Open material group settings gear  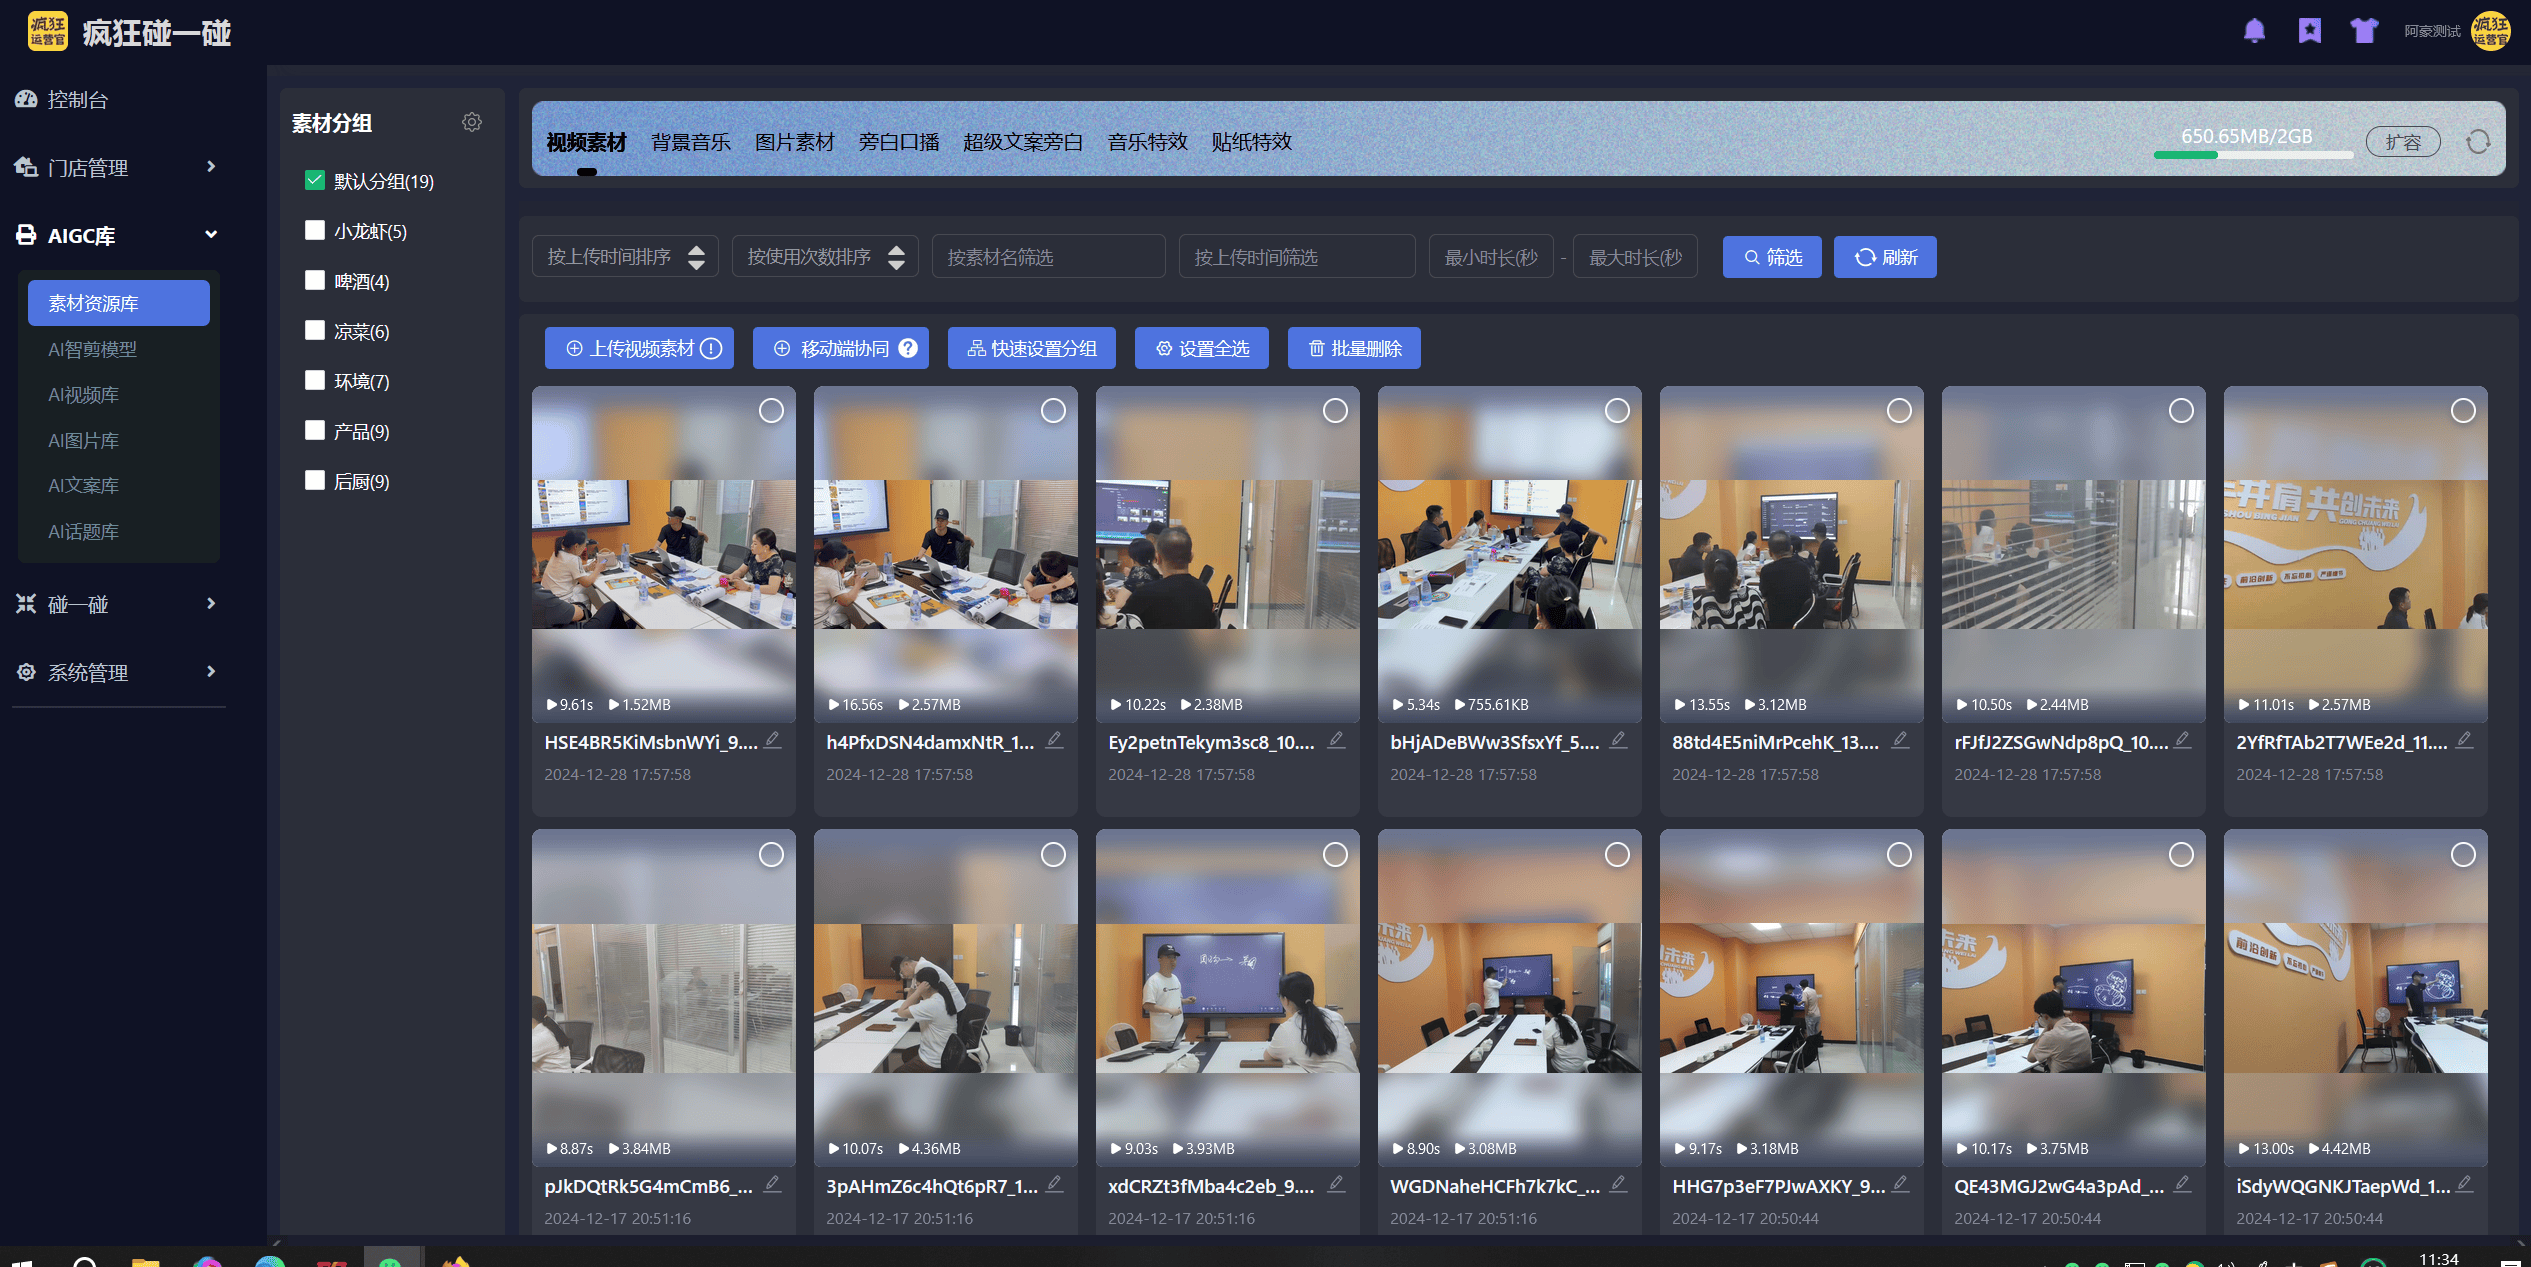point(472,122)
